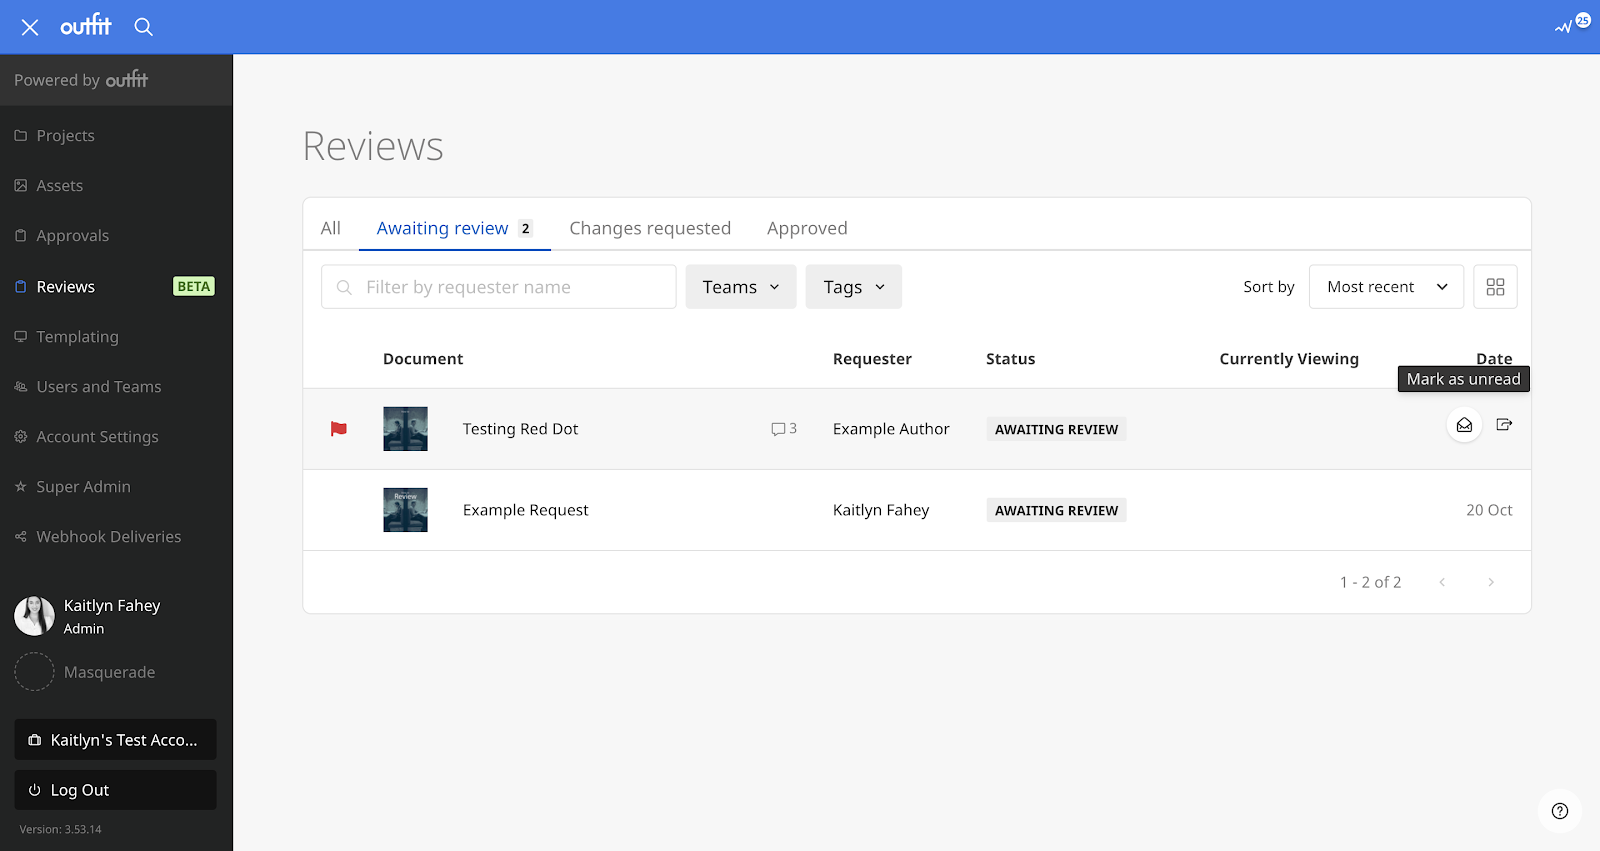Click Testing Red Dot thumbnail

[x=406, y=429]
